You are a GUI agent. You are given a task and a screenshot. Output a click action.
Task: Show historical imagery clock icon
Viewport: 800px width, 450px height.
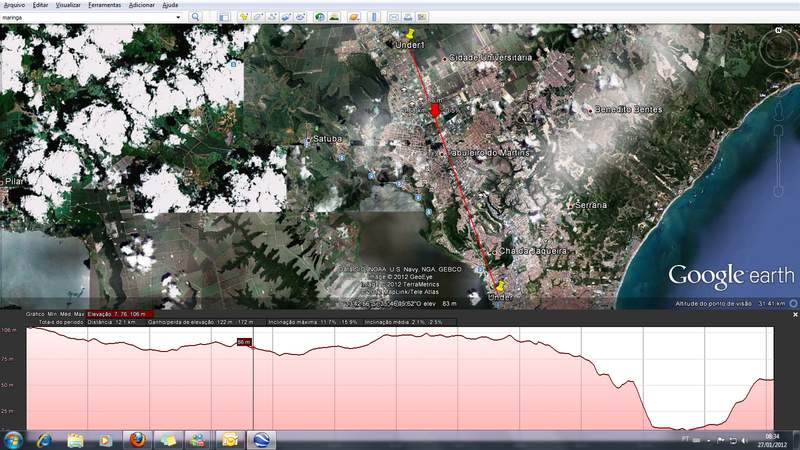click(320, 17)
